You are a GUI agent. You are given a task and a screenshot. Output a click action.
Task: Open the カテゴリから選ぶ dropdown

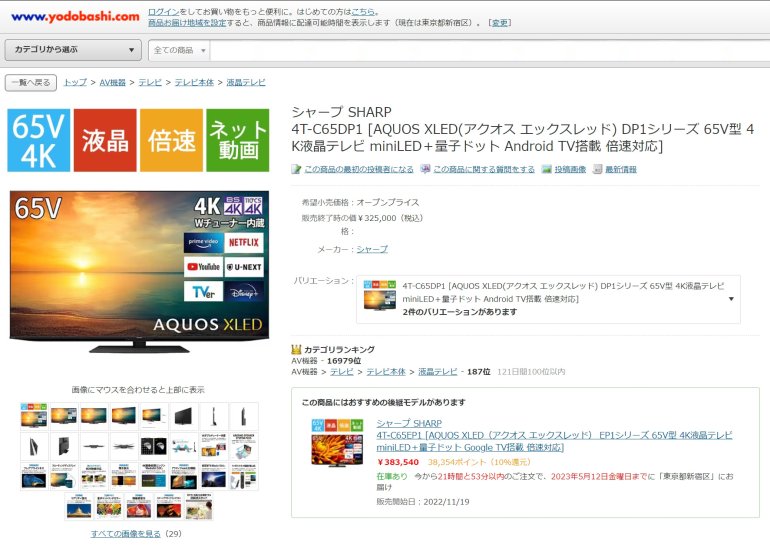pos(73,50)
